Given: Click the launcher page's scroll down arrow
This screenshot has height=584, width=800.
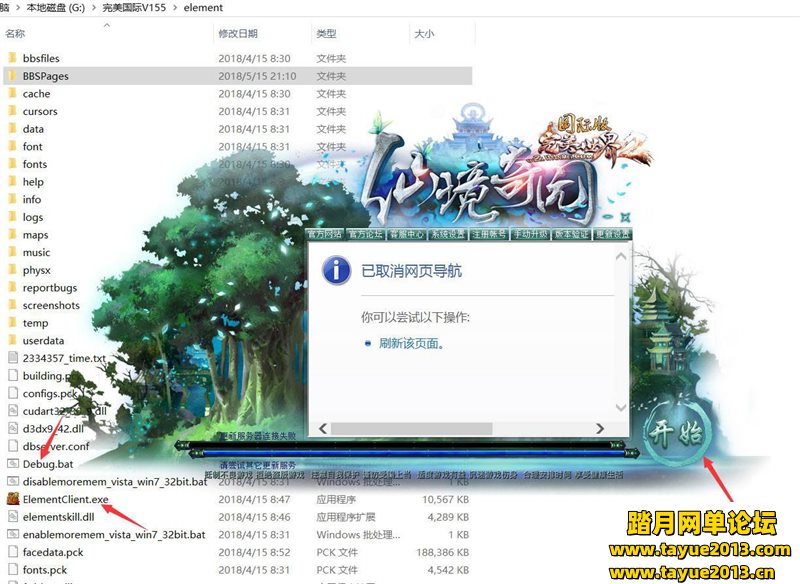Looking at the screenshot, I should (x=621, y=408).
